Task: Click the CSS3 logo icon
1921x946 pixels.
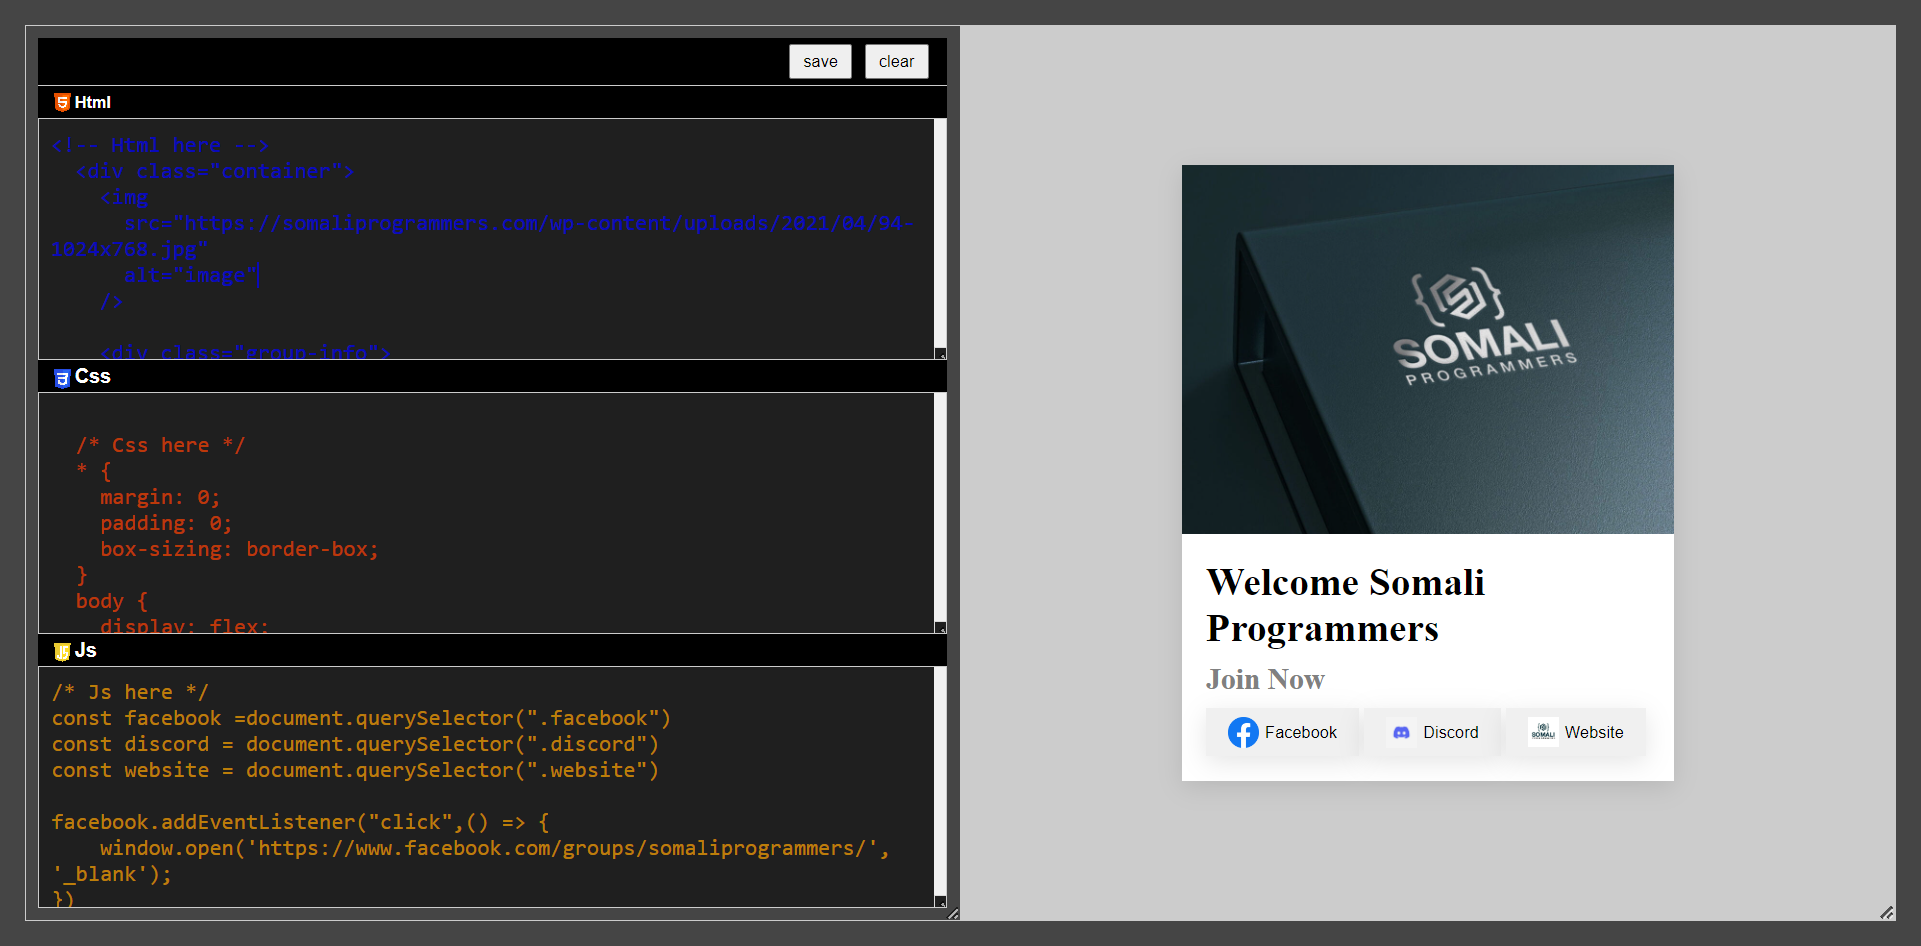Action: tap(62, 377)
